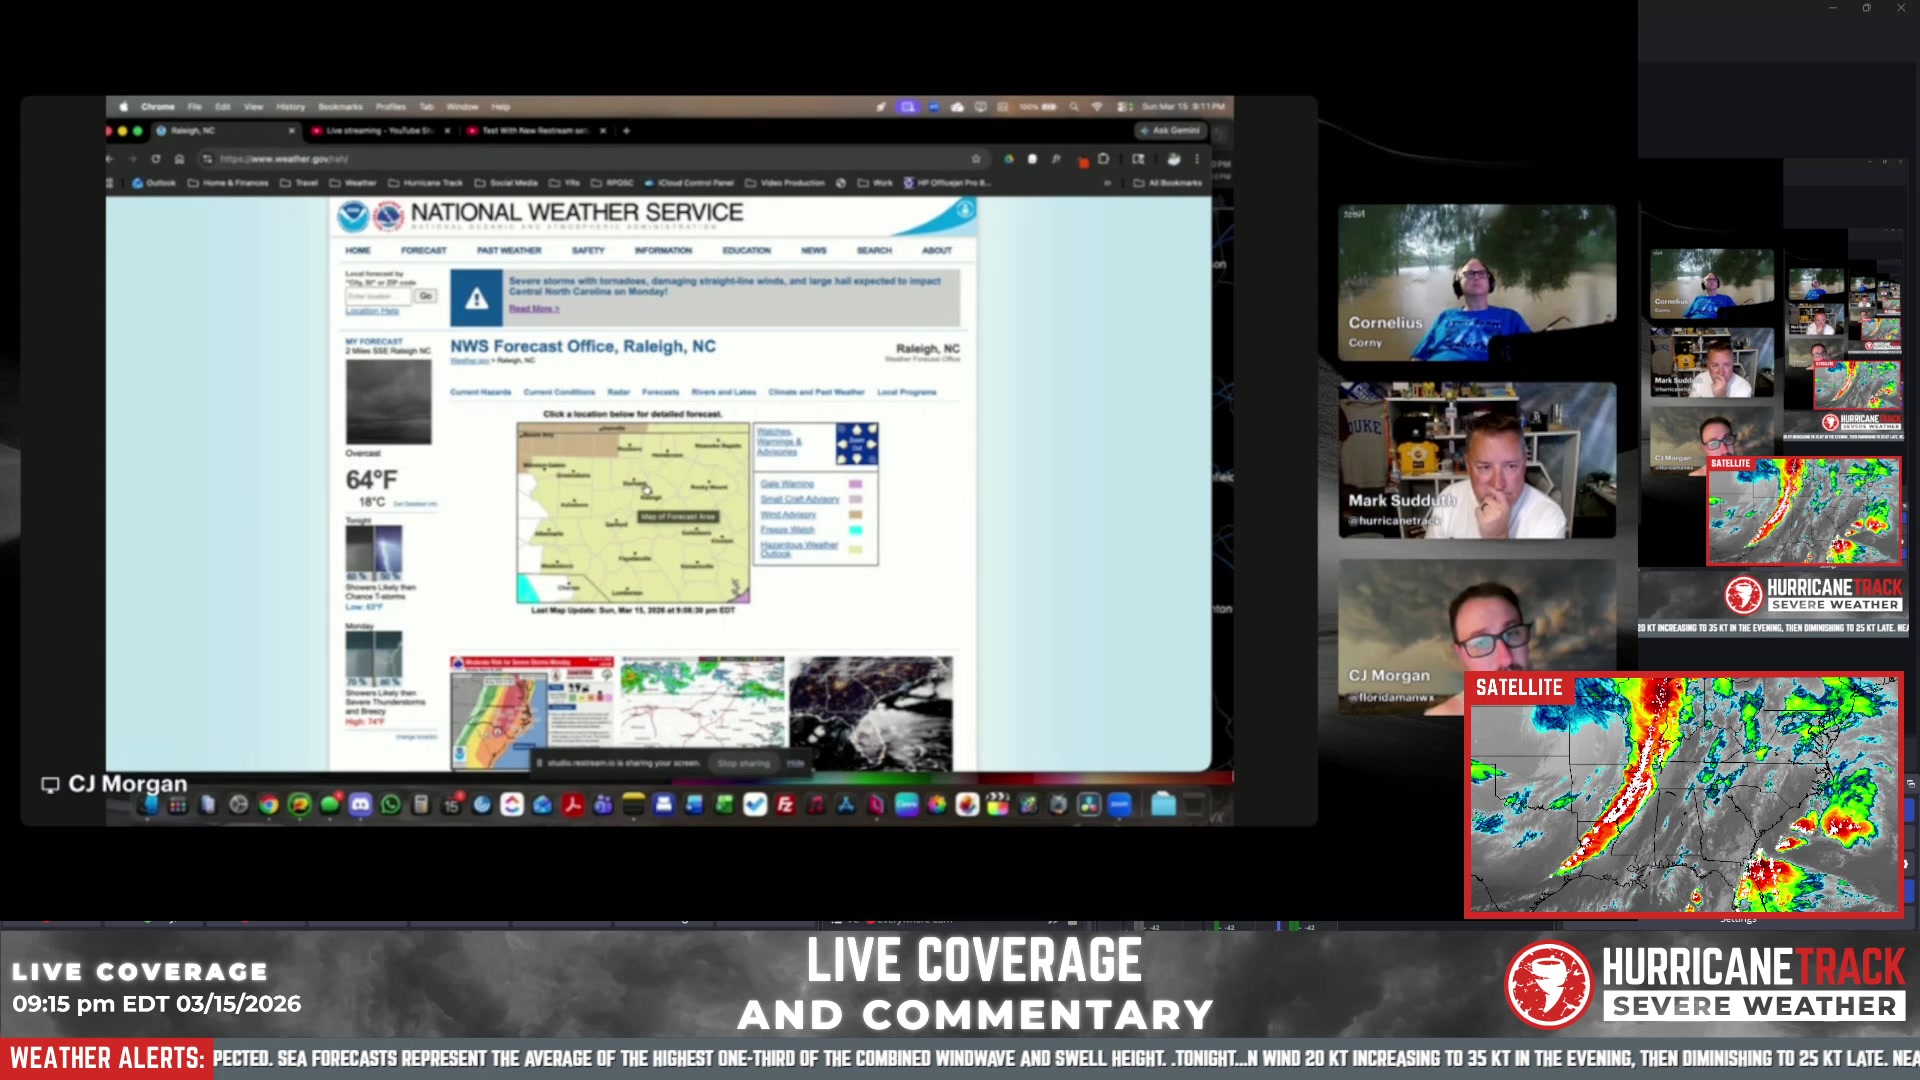Click the Gale Warning color swatch
Image resolution: width=1920 pixels, height=1080 pixels.
click(855, 484)
